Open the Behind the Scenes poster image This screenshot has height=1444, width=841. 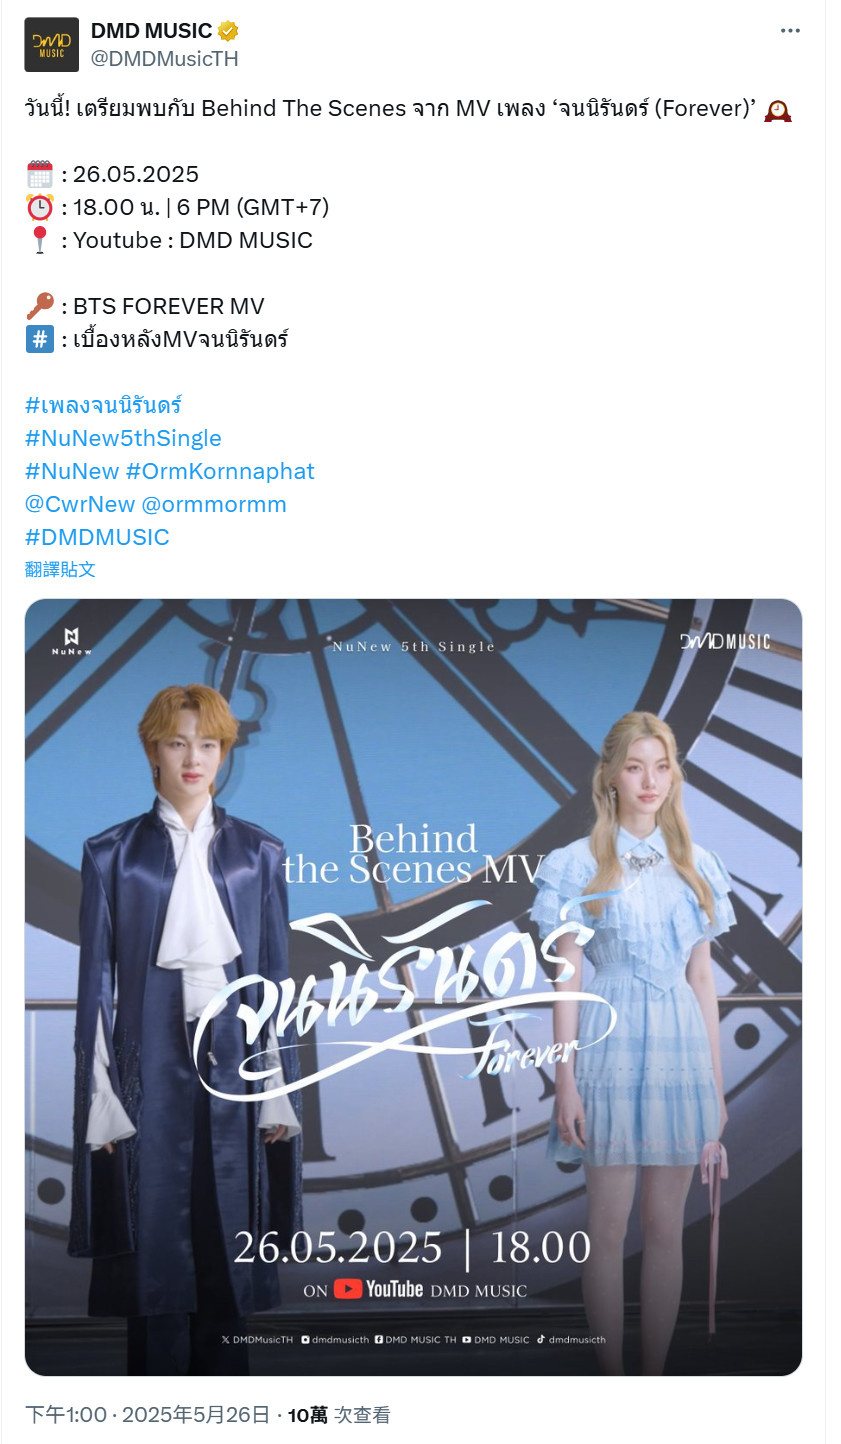click(413, 987)
